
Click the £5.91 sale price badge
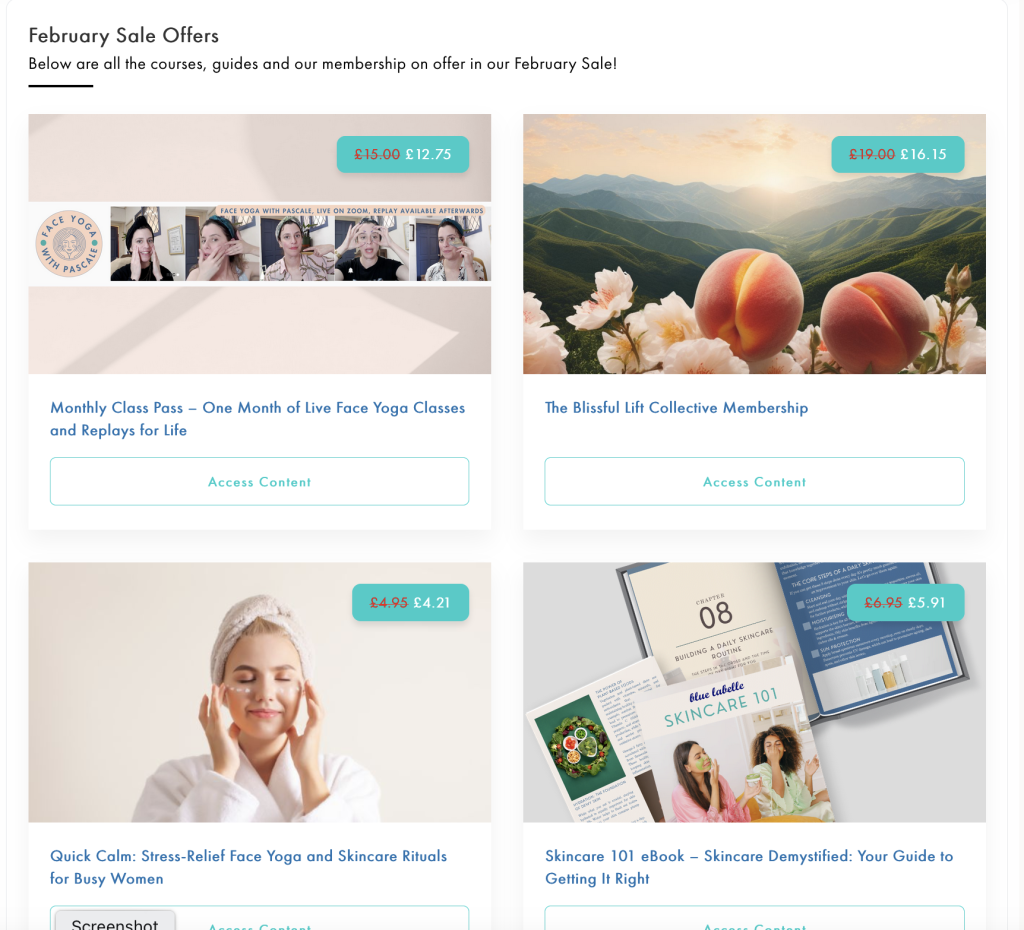[x=905, y=602]
